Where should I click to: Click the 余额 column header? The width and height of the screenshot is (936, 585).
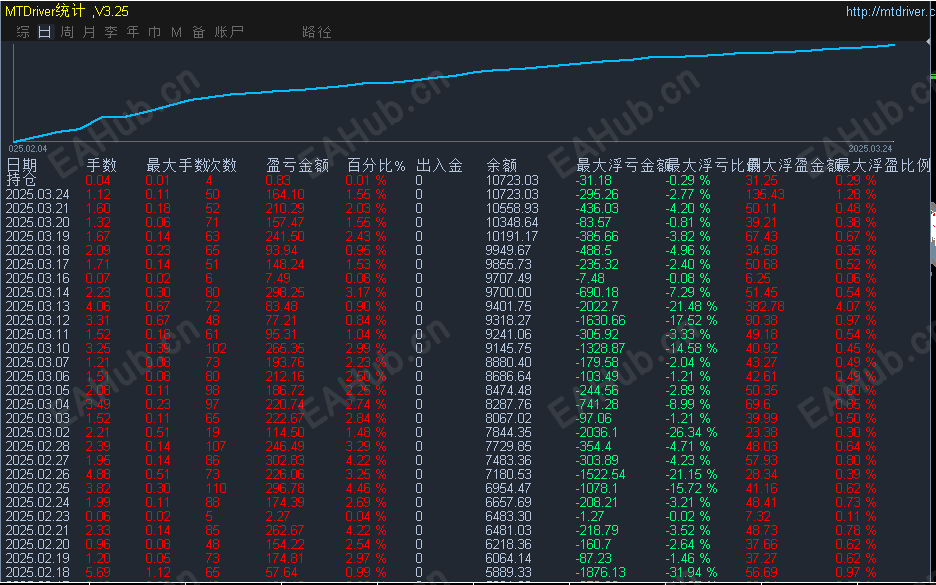(501, 165)
